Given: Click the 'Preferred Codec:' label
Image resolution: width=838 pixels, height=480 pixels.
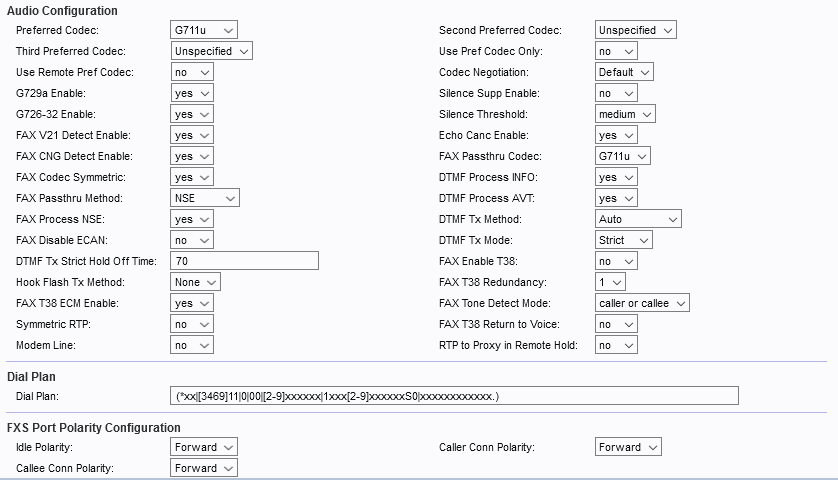Looking at the screenshot, I should (57, 30).
